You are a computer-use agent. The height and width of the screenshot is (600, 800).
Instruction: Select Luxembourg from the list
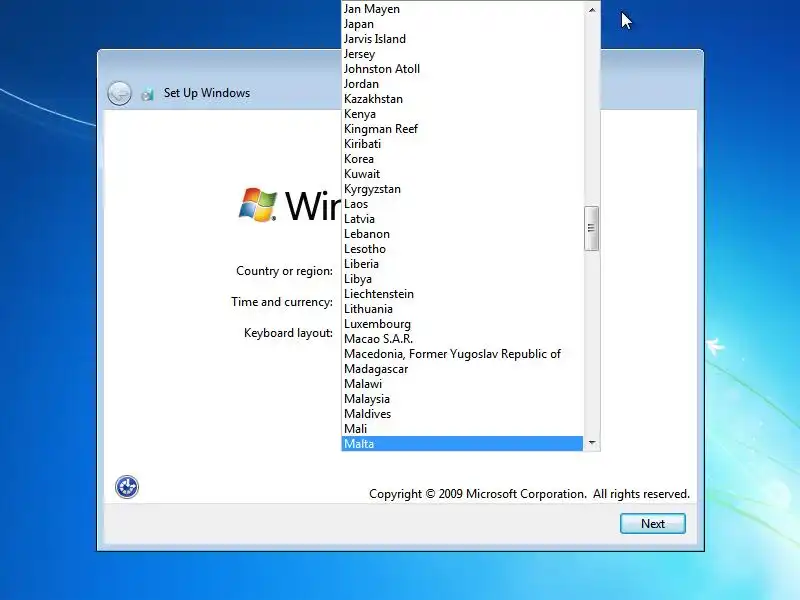pyautogui.click(x=462, y=324)
